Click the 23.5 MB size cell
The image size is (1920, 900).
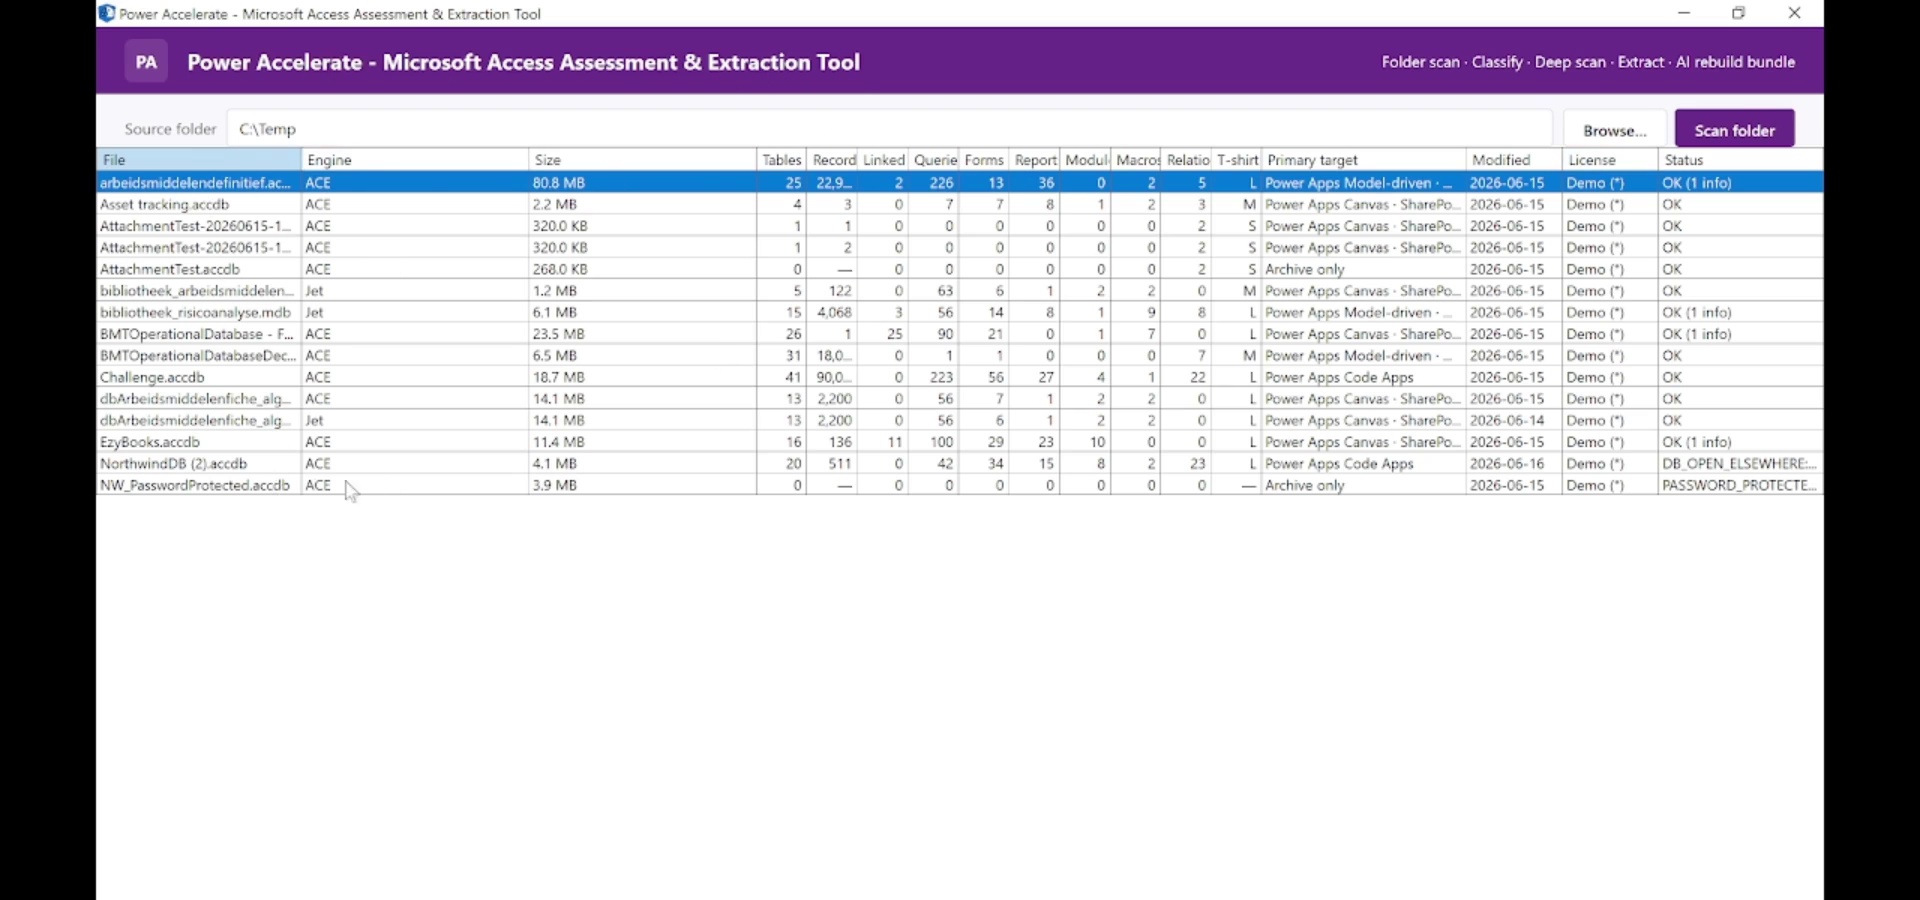pos(642,335)
